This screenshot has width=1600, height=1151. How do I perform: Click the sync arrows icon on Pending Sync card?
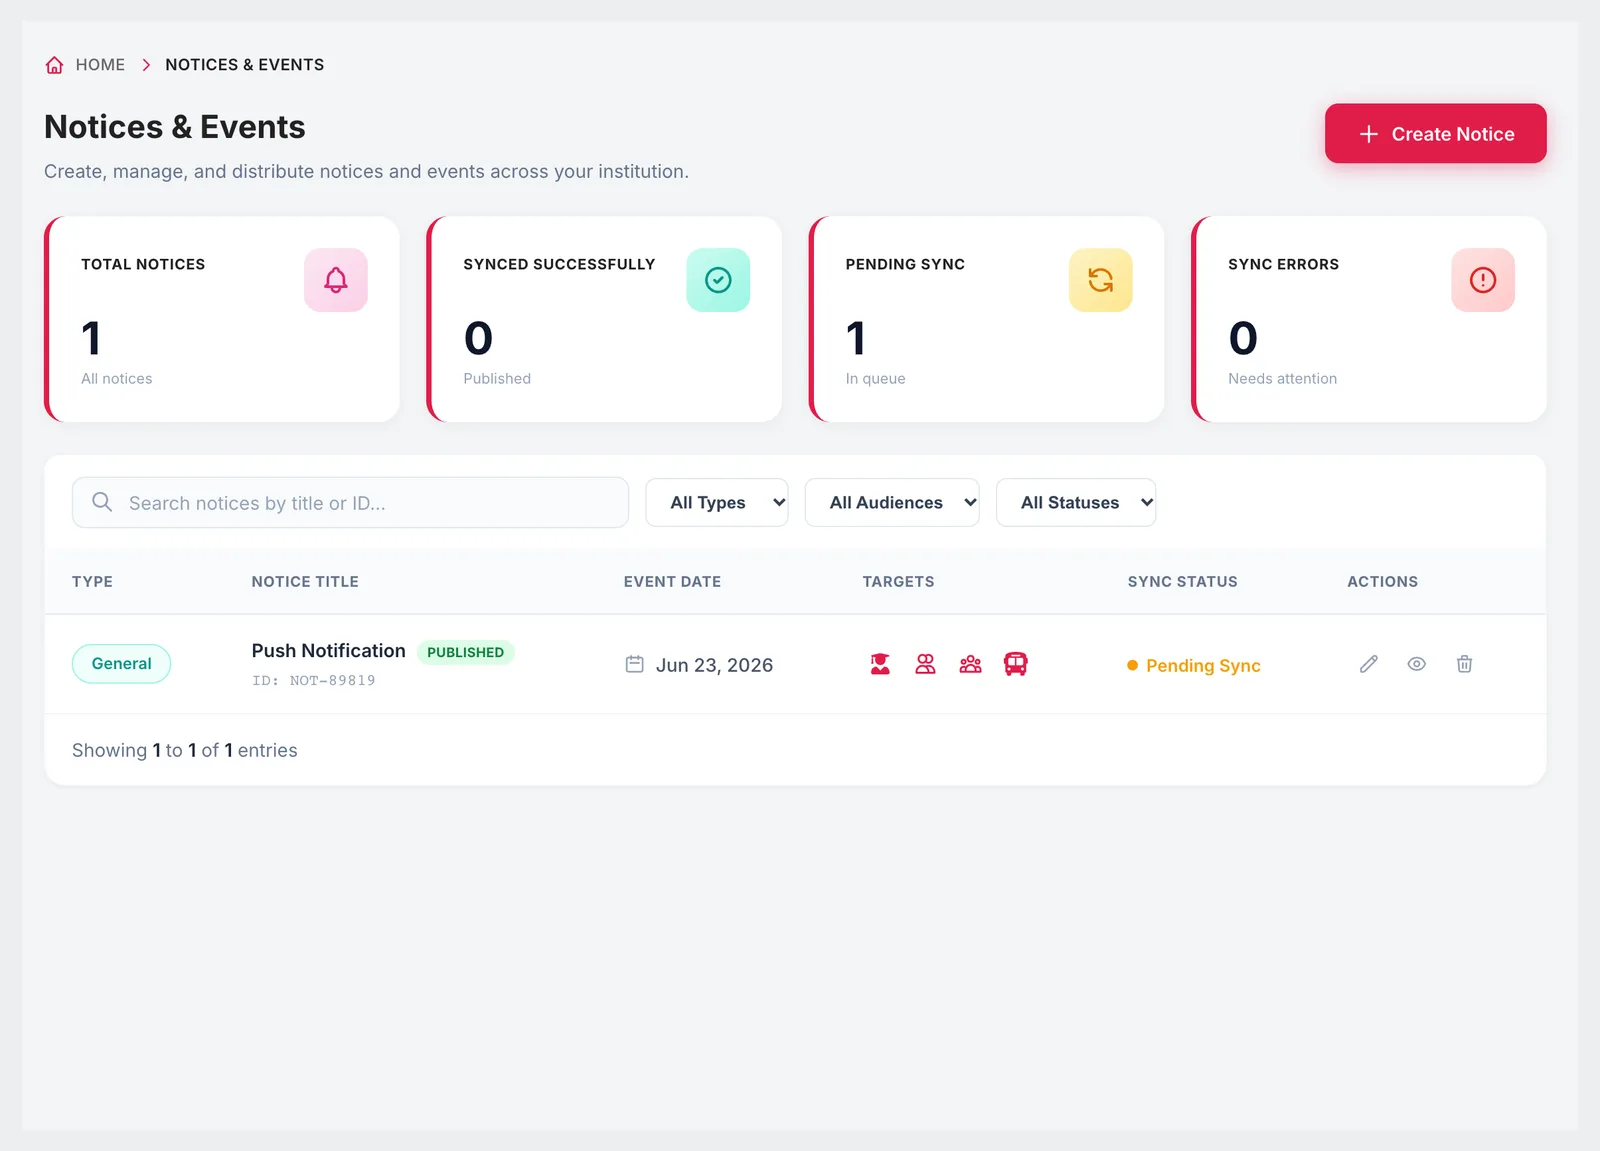(x=1101, y=280)
